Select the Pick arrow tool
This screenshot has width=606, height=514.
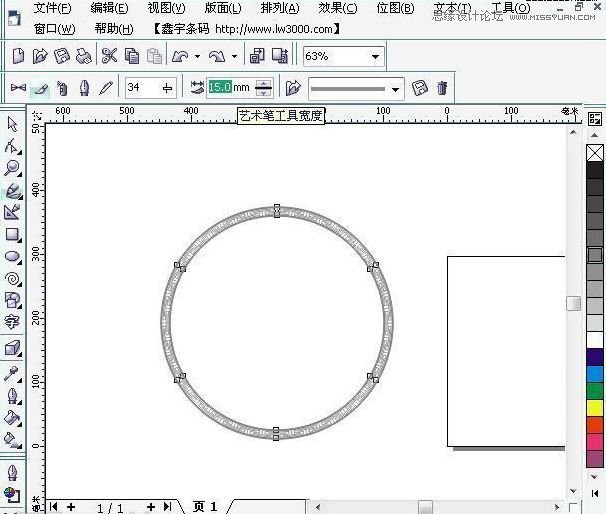click(12, 124)
